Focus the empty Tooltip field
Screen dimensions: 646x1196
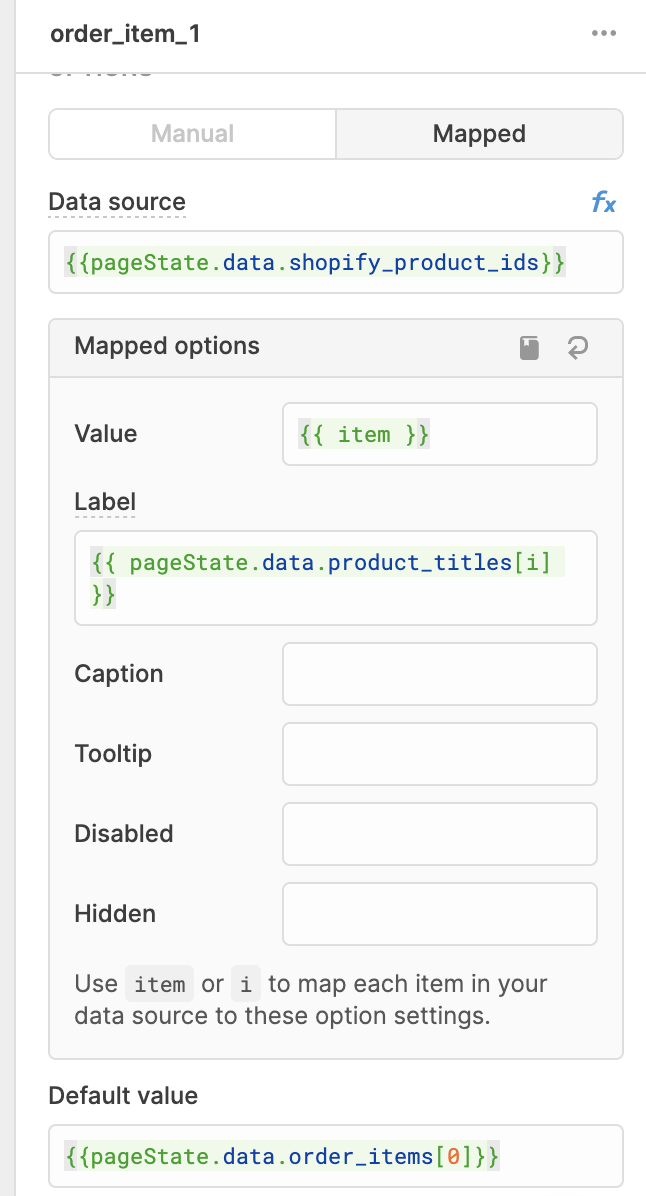pos(439,754)
